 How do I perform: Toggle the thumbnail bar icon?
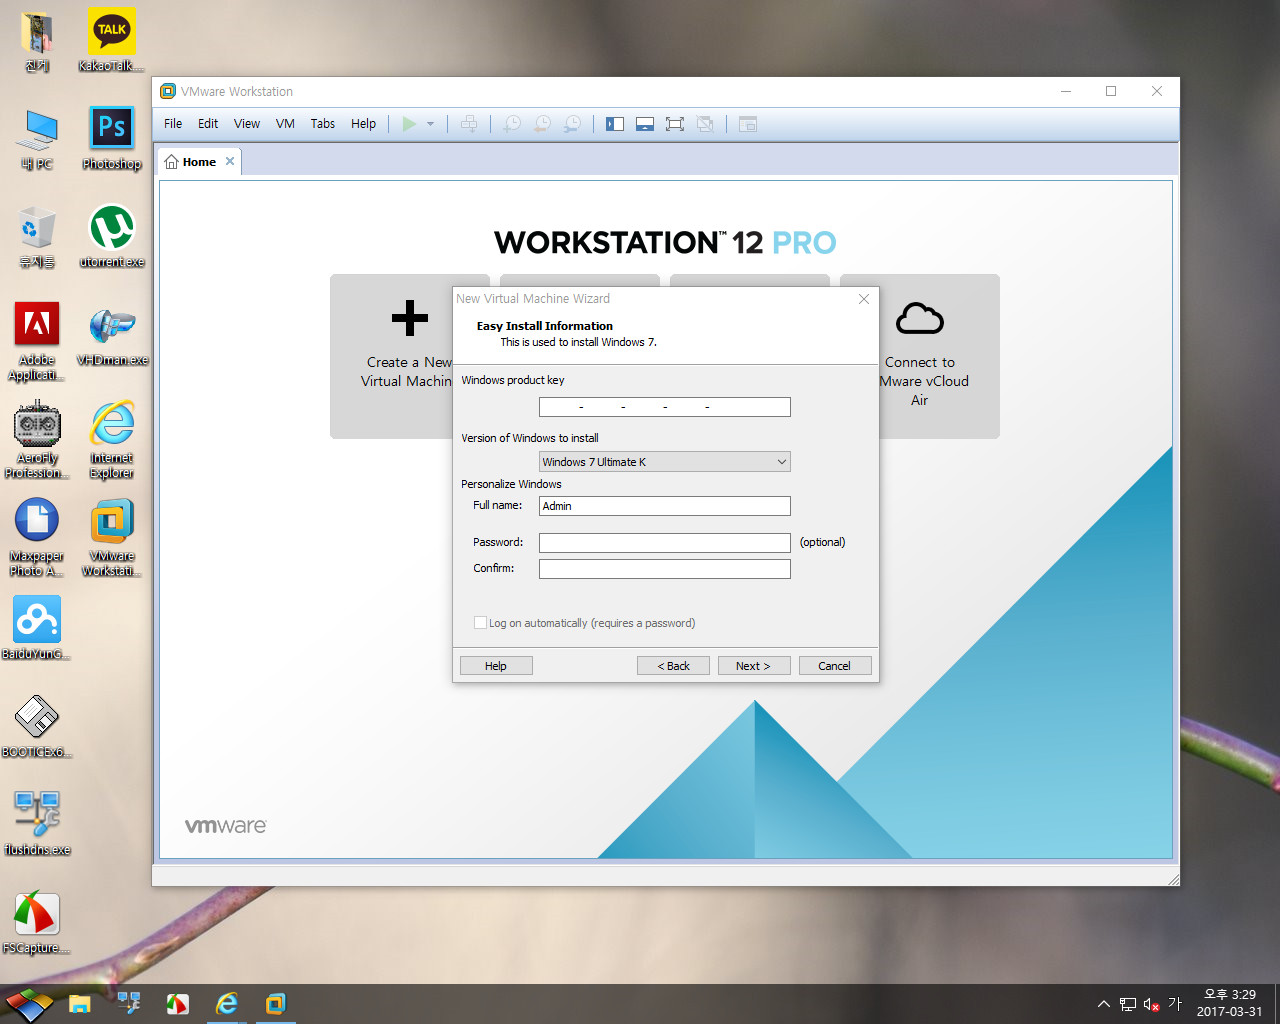645,124
